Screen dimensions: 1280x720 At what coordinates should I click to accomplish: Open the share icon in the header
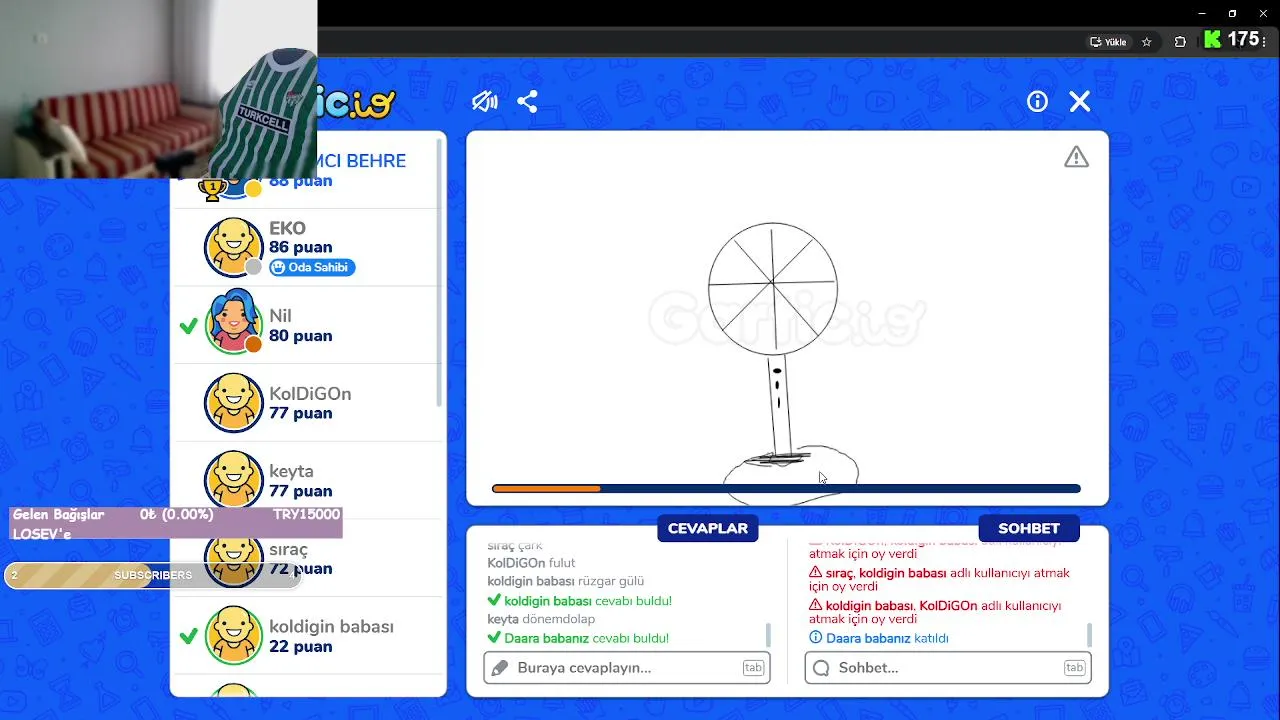528,101
